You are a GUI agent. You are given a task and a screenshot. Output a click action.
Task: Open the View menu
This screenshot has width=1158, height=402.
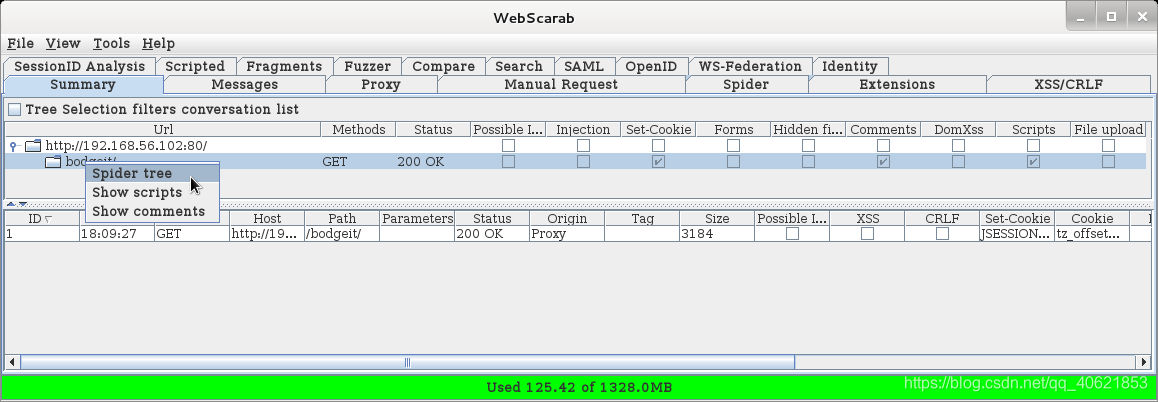click(63, 44)
